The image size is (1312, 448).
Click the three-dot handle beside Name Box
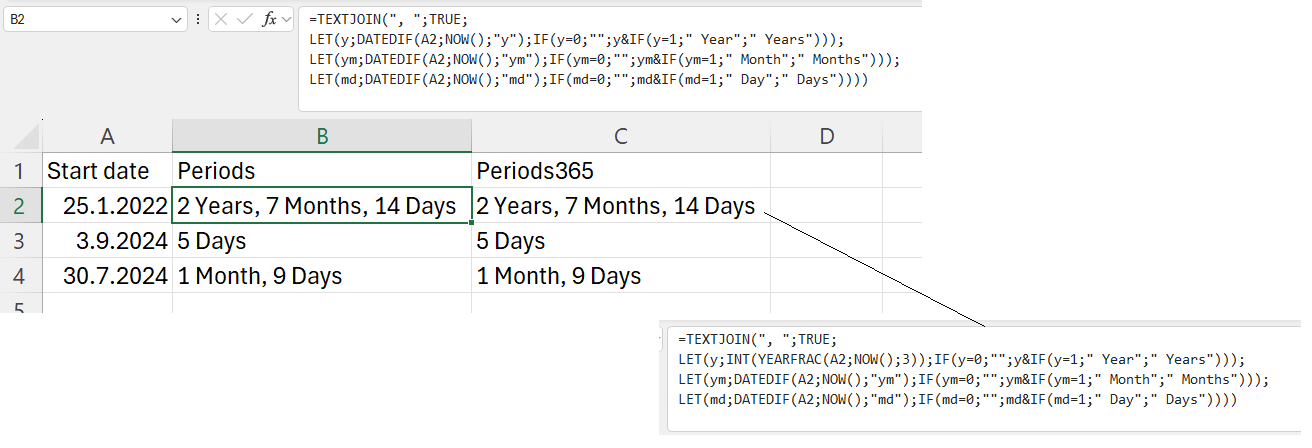tap(198, 19)
